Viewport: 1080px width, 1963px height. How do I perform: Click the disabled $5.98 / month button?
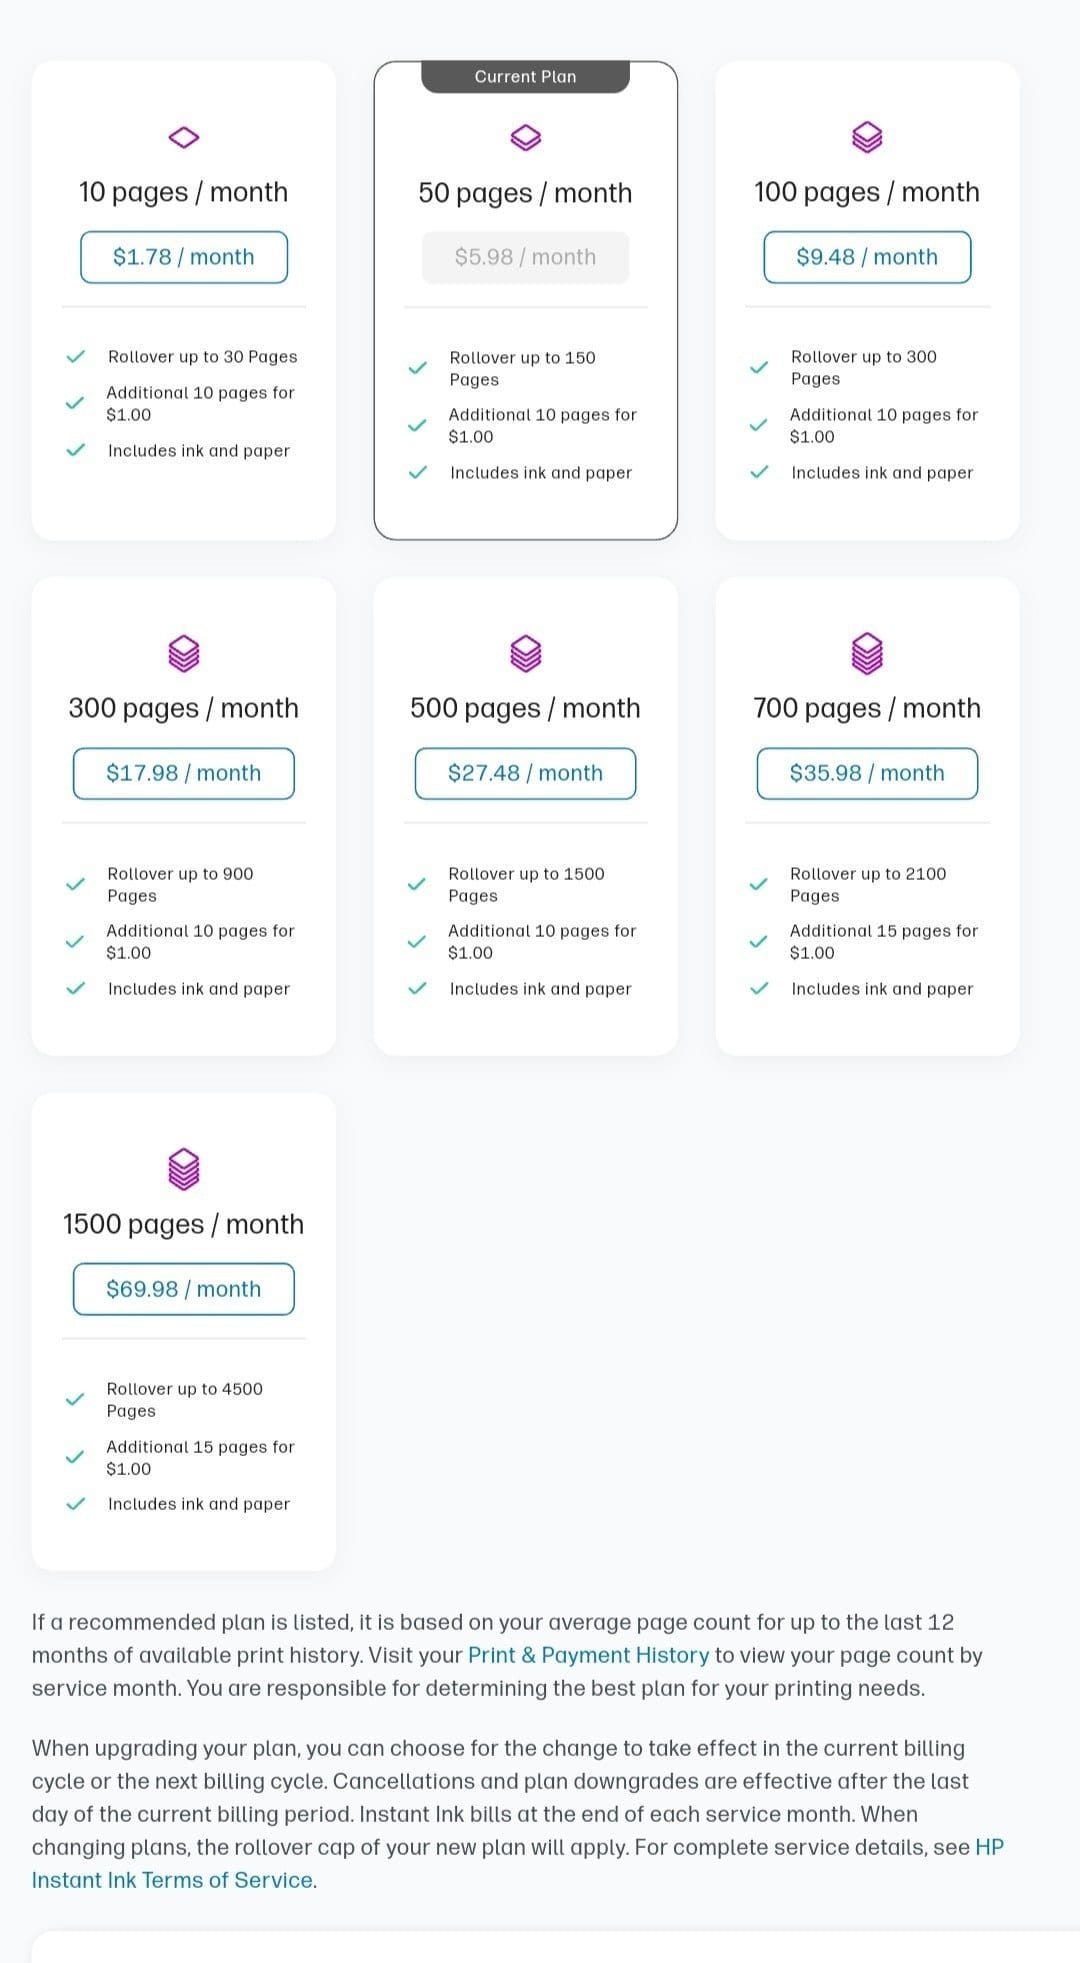point(526,257)
